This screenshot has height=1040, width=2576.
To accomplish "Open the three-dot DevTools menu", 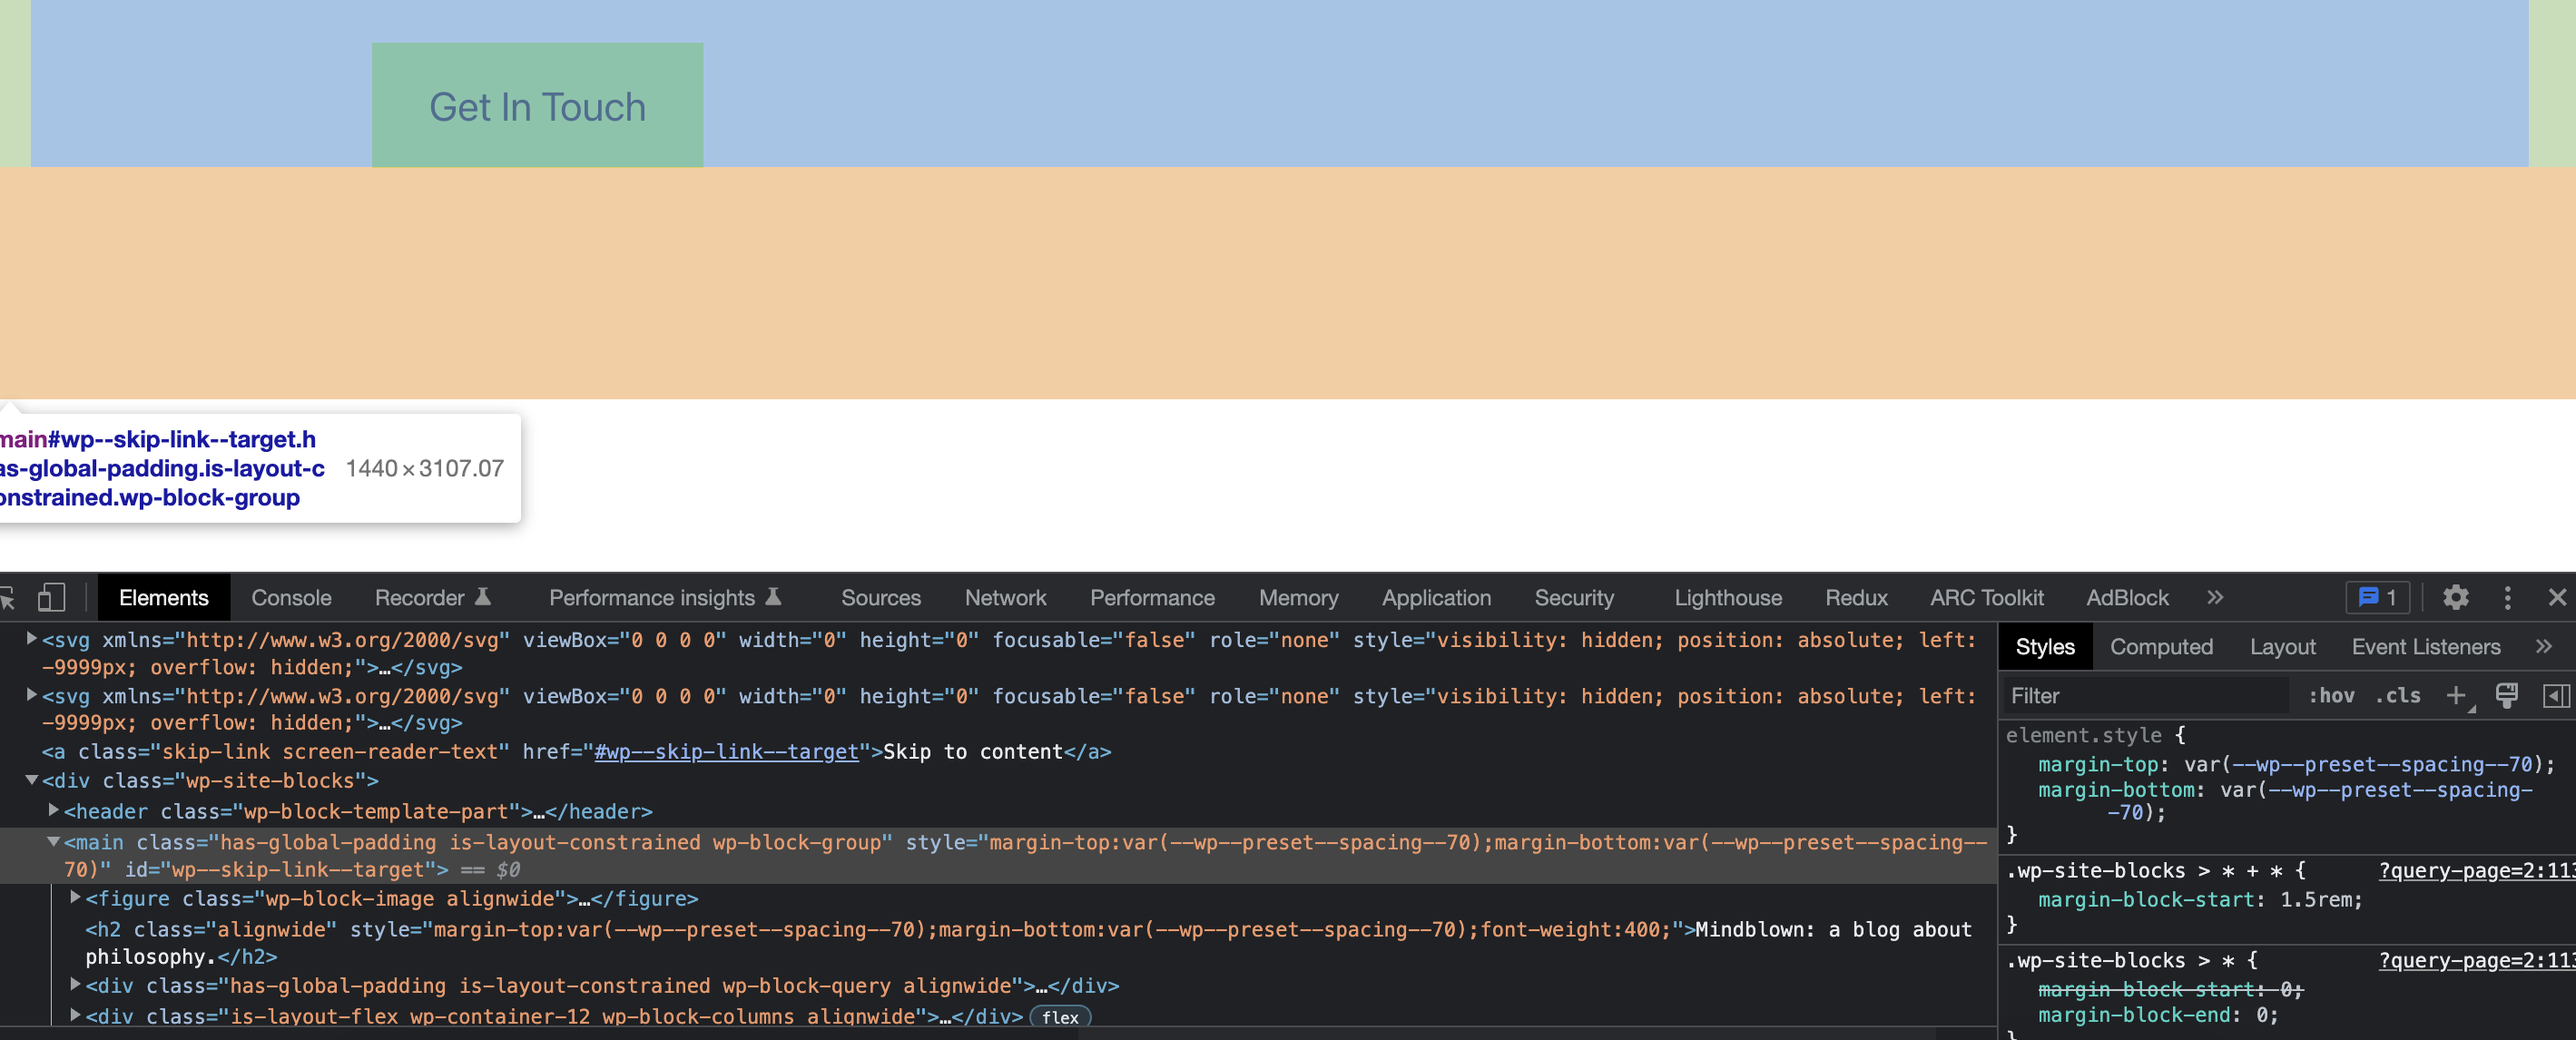I will tap(2507, 598).
